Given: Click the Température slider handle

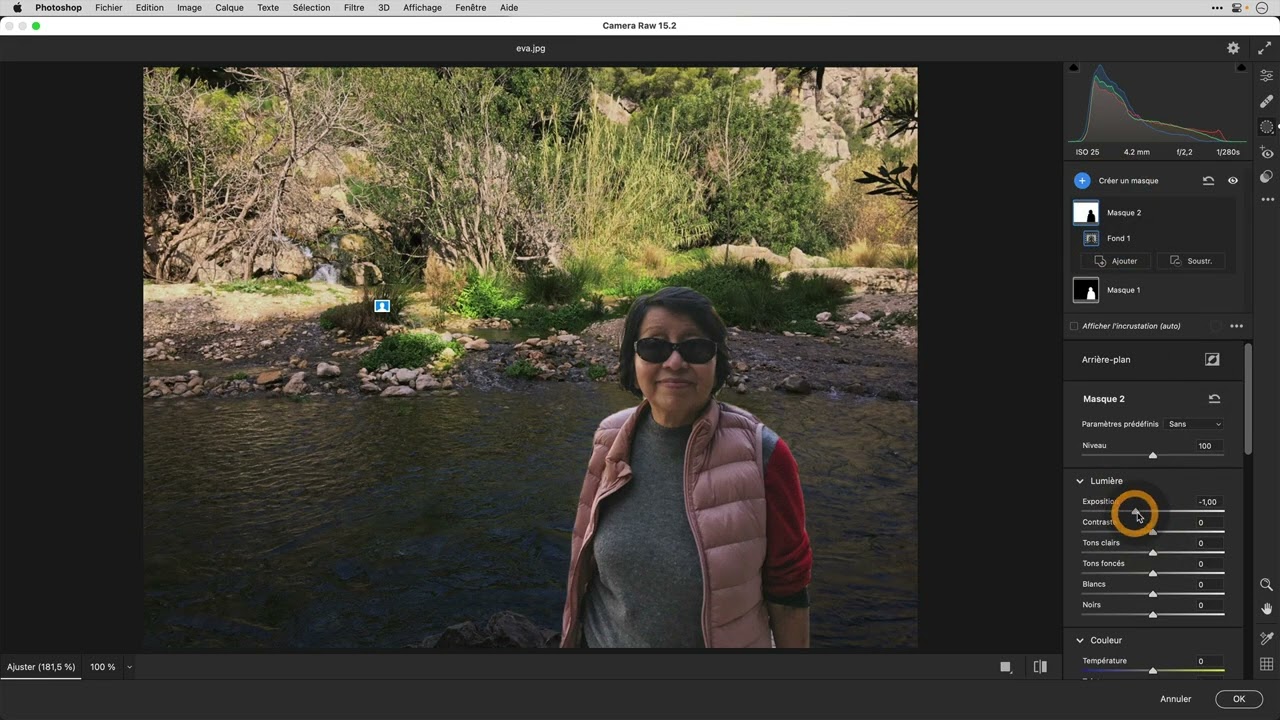Looking at the screenshot, I should coord(1153,670).
